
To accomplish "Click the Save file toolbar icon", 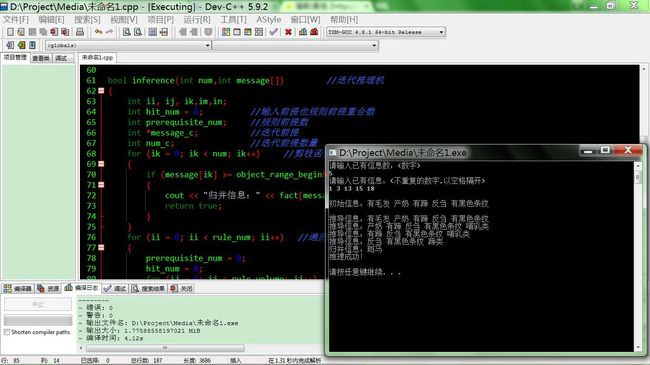I will [x=32, y=32].
